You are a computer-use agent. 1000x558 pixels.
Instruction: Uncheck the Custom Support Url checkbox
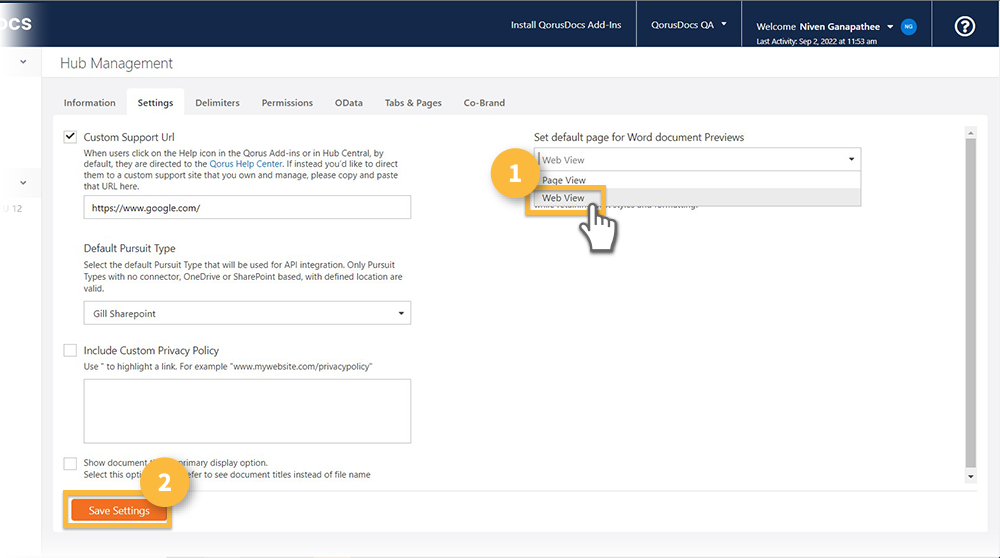(70, 137)
